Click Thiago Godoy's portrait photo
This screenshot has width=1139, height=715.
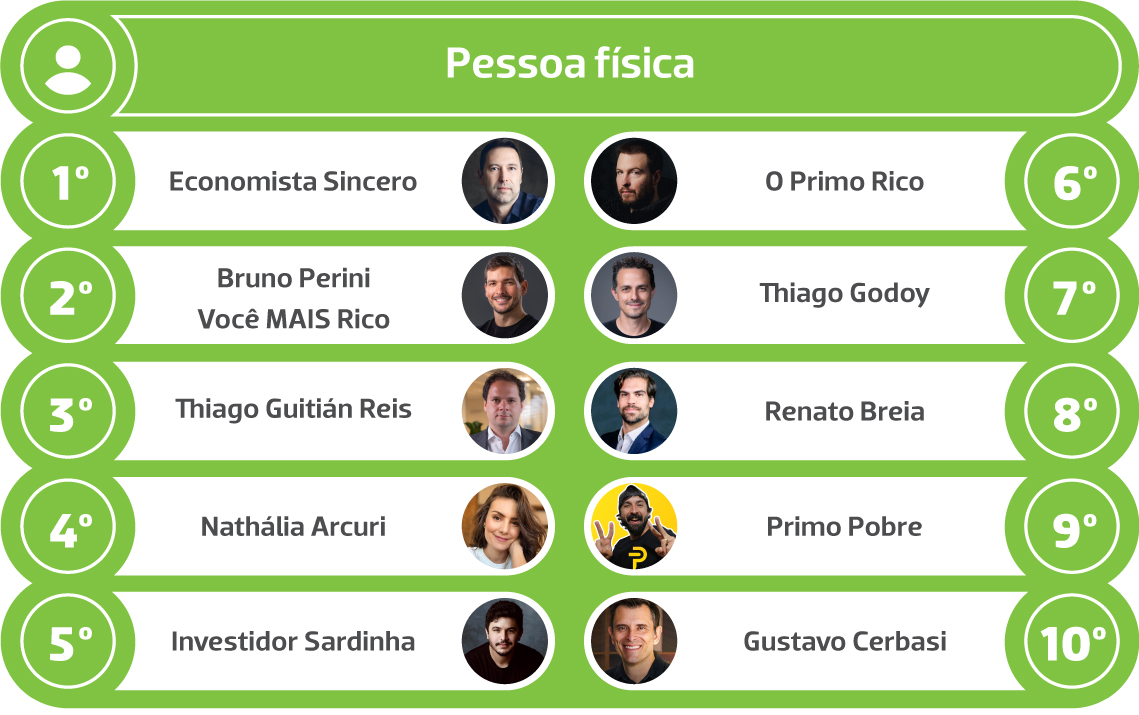pos(634,296)
